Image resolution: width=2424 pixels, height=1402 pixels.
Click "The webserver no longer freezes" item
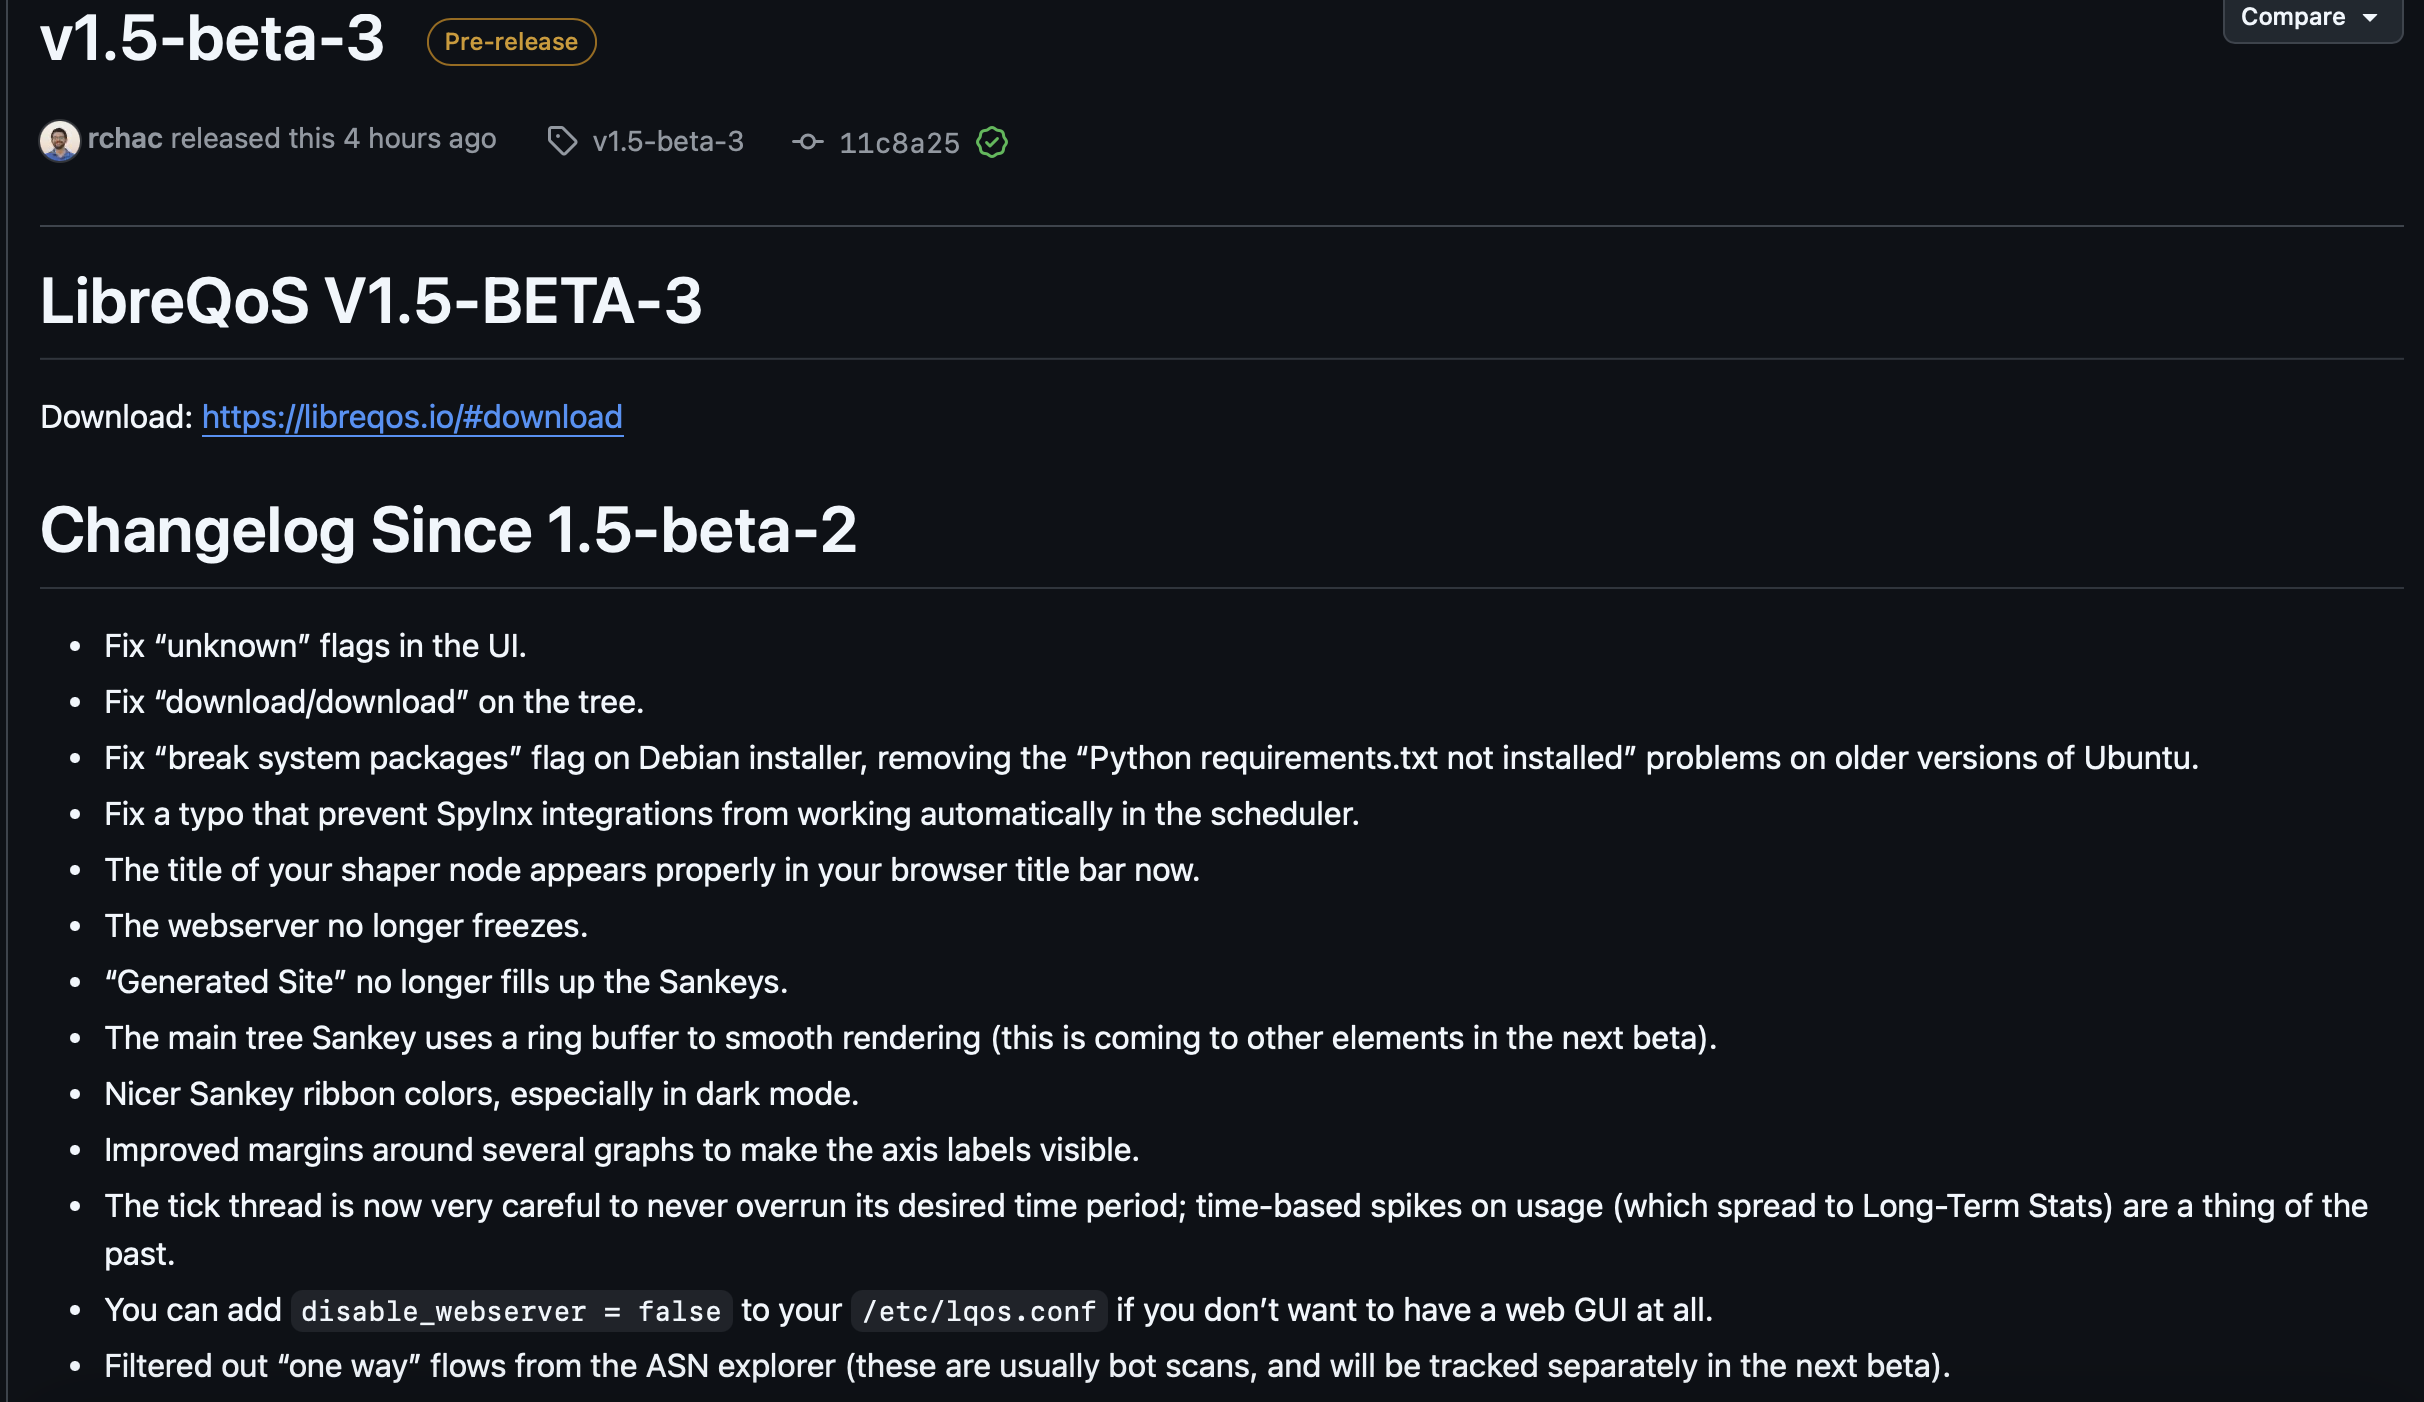(346, 926)
